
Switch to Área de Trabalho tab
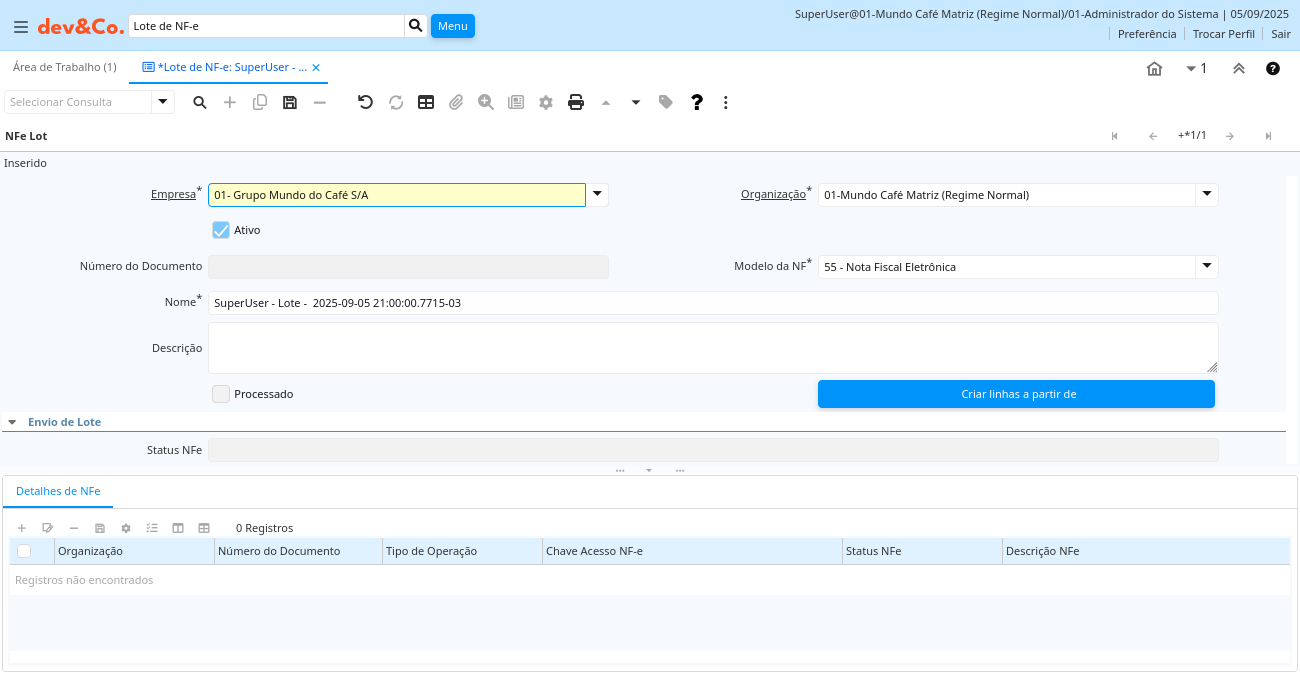pos(64,67)
